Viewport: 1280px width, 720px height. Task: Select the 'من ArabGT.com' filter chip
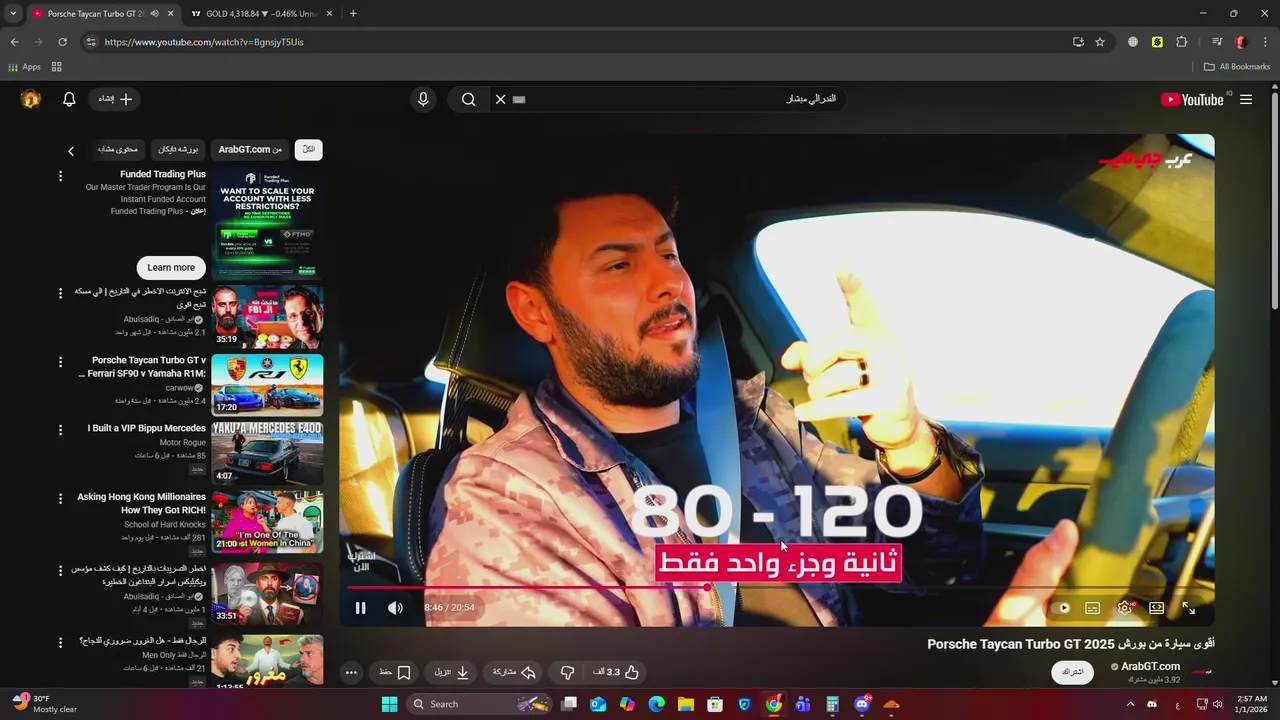[250, 149]
